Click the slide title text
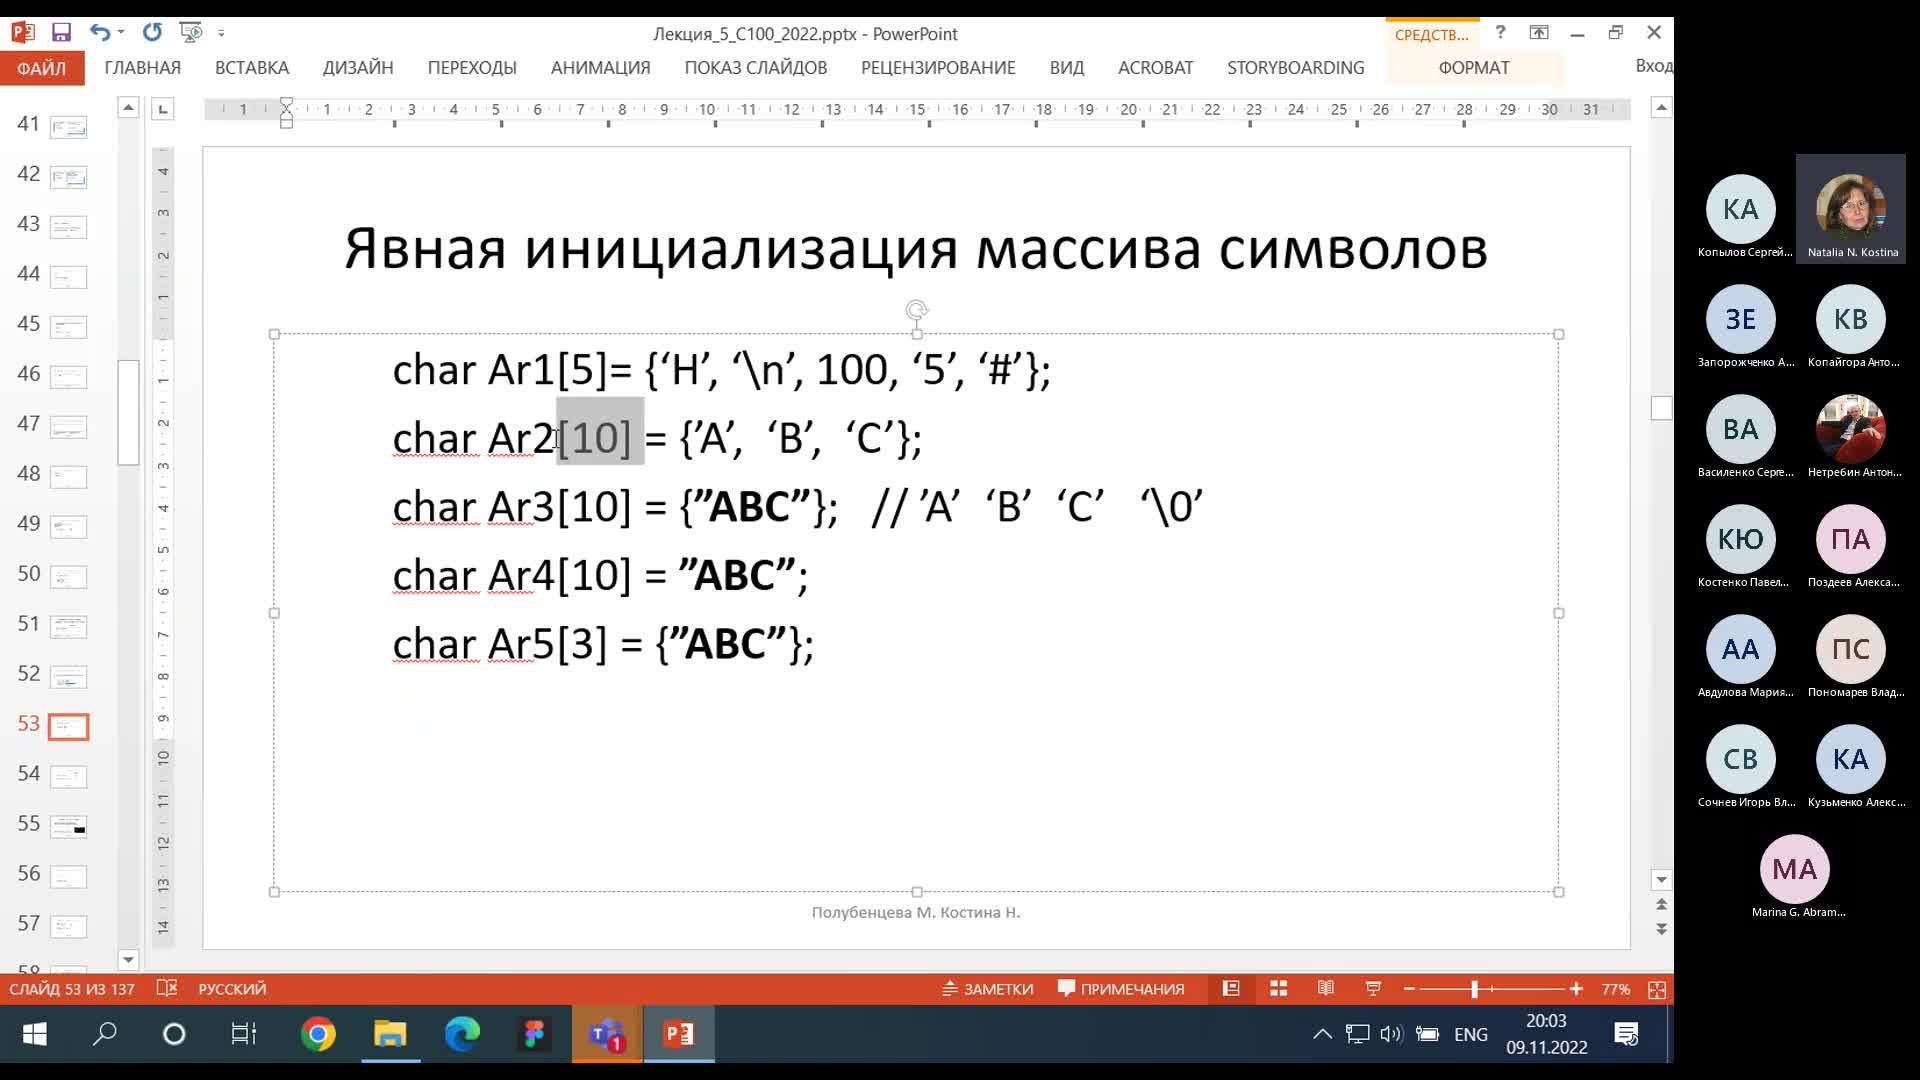This screenshot has height=1080, width=1920. pos(916,248)
